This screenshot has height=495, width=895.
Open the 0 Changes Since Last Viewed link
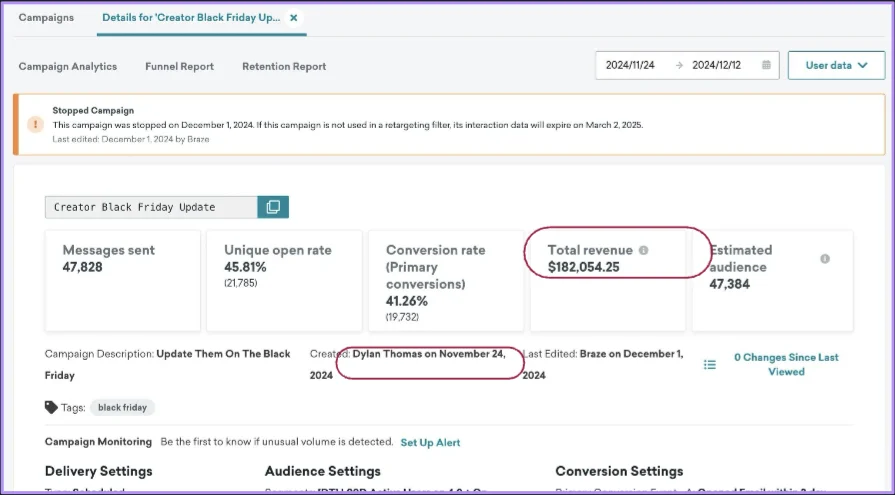tap(786, 364)
